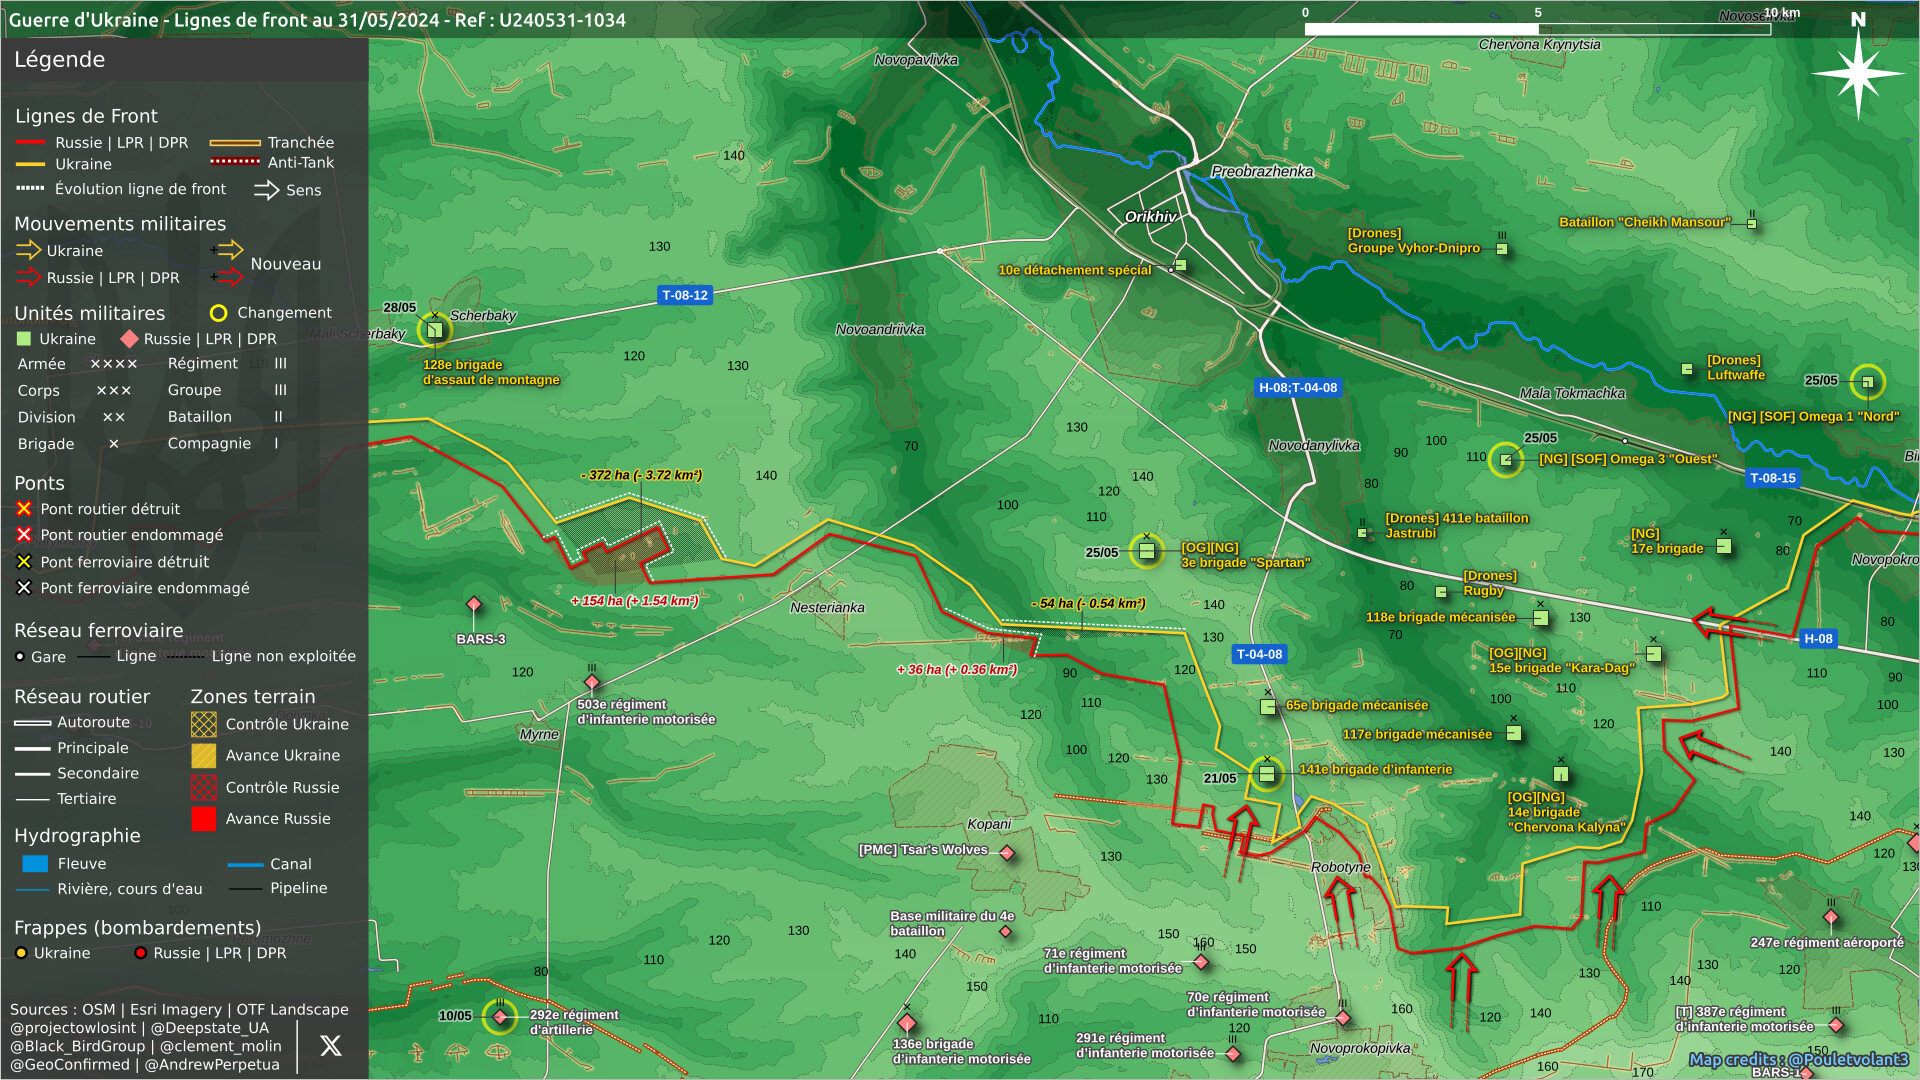Image resolution: width=1920 pixels, height=1080 pixels.
Task: Click the Map credits Pouletvolant3 link
Action: click(1798, 1060)
